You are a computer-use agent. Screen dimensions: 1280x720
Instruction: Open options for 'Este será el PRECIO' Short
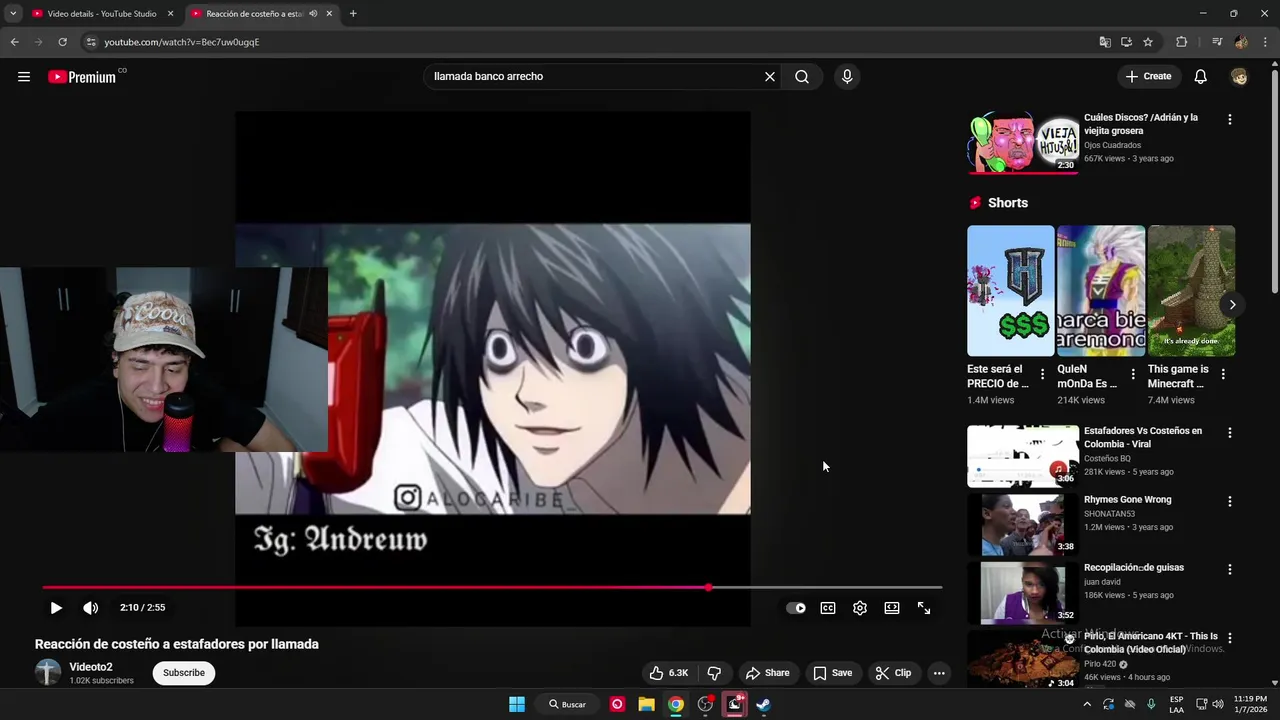[1042, 374]
